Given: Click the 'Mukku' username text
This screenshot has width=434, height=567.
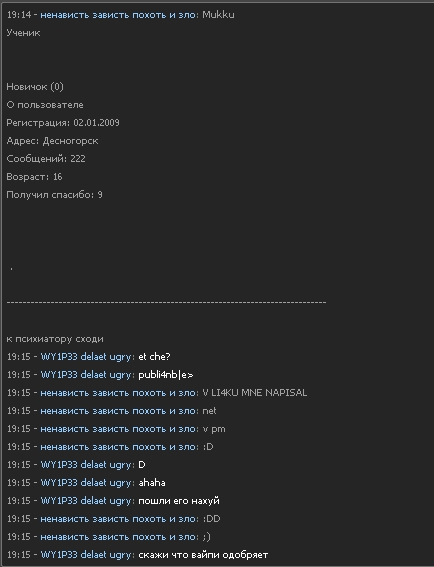Looking at the screenshot, I should (x=218, y=15).
